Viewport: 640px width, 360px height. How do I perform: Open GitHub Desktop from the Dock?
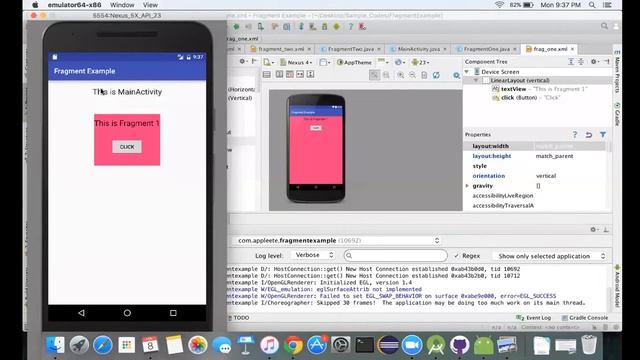coord(460,345)
